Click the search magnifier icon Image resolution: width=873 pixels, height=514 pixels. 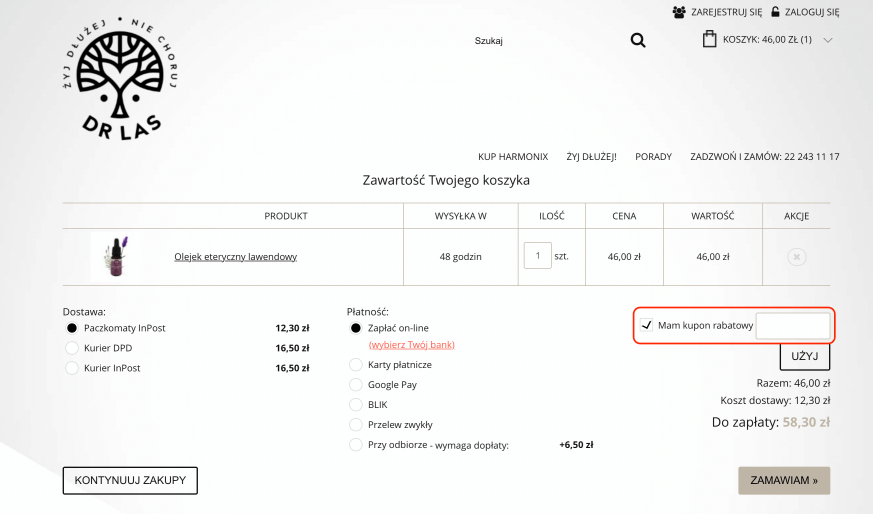coord(638,40)
